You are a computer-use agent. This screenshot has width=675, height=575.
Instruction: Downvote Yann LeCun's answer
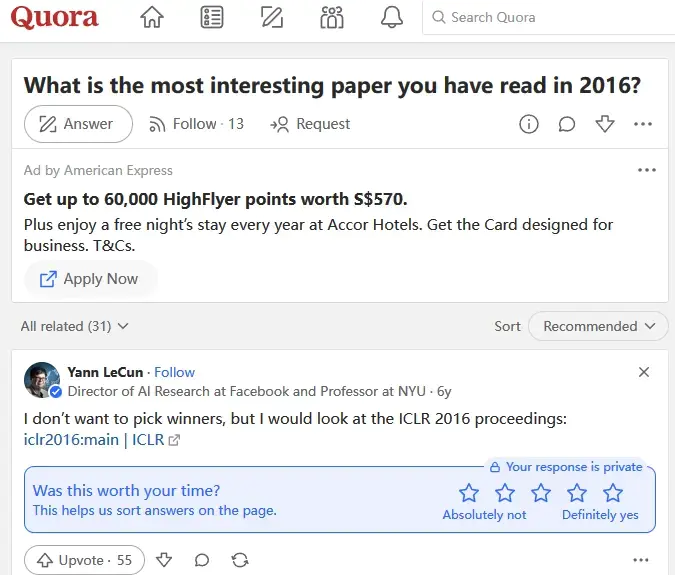[164, 560]
